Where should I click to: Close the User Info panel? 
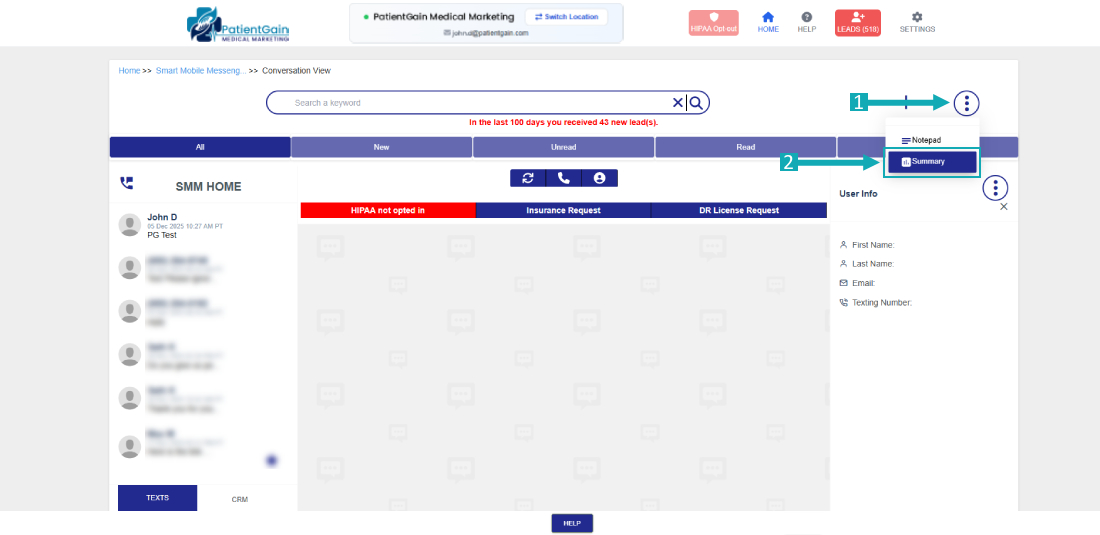pyautogui.click(x=1003, y=207)
